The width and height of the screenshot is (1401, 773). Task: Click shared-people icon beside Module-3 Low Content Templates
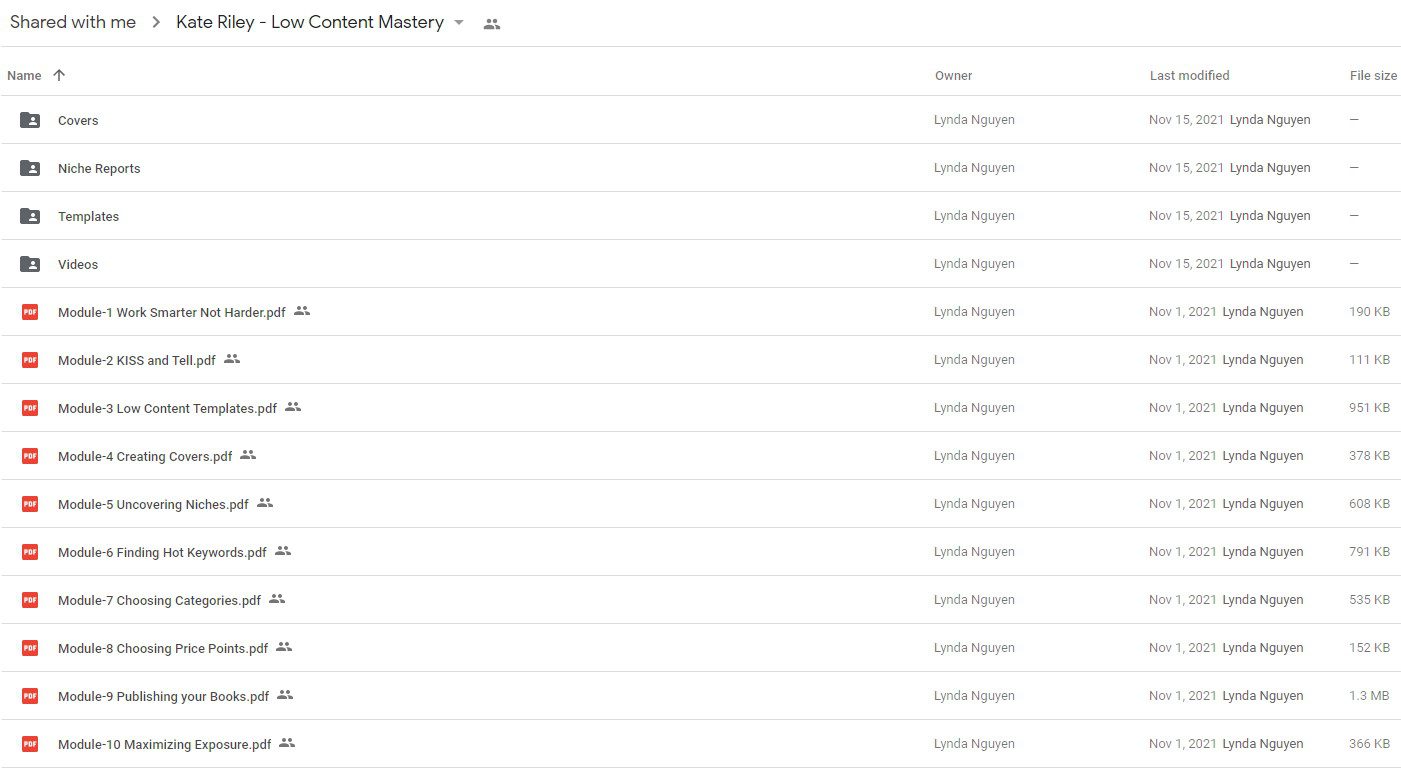293,407
